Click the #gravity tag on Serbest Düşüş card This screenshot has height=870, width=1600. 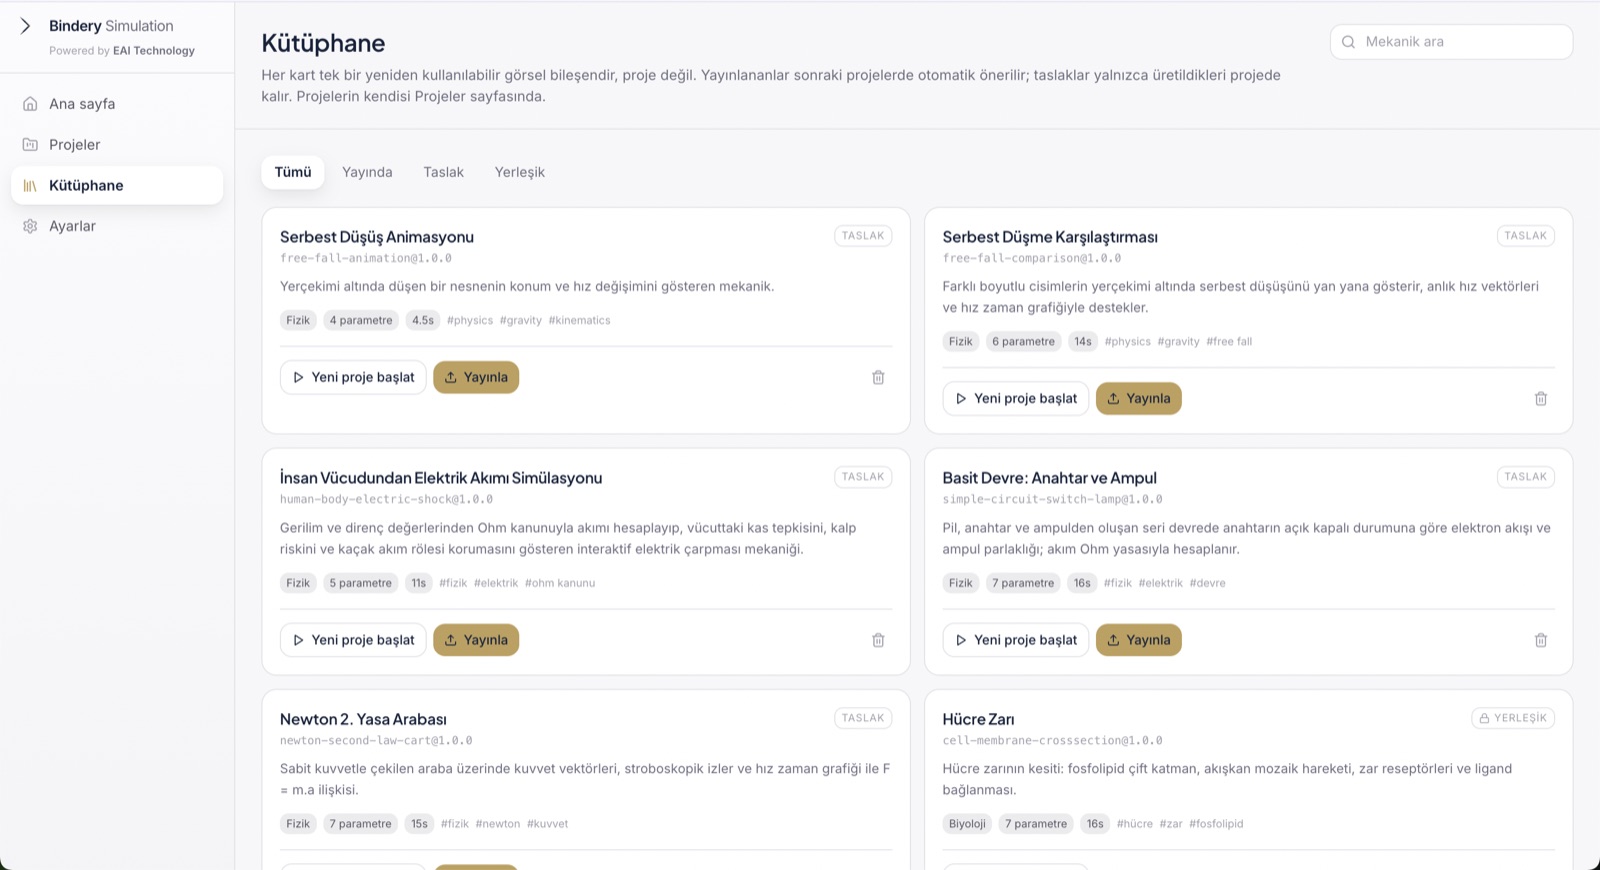(x=521, y=321)
